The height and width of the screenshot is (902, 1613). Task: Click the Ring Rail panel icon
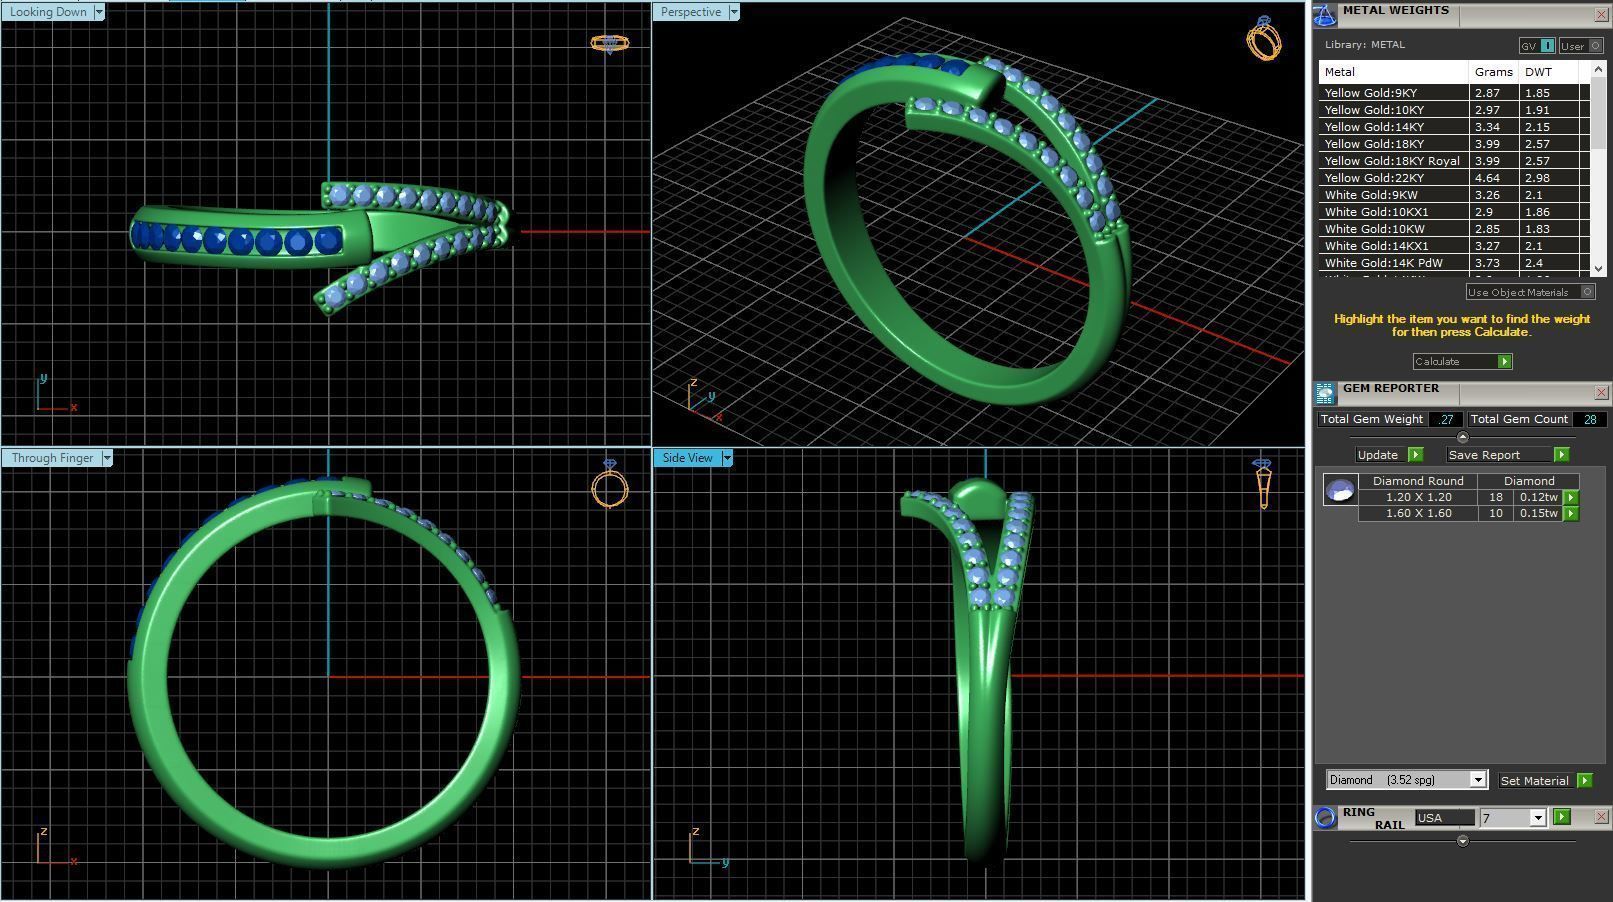1325,818
